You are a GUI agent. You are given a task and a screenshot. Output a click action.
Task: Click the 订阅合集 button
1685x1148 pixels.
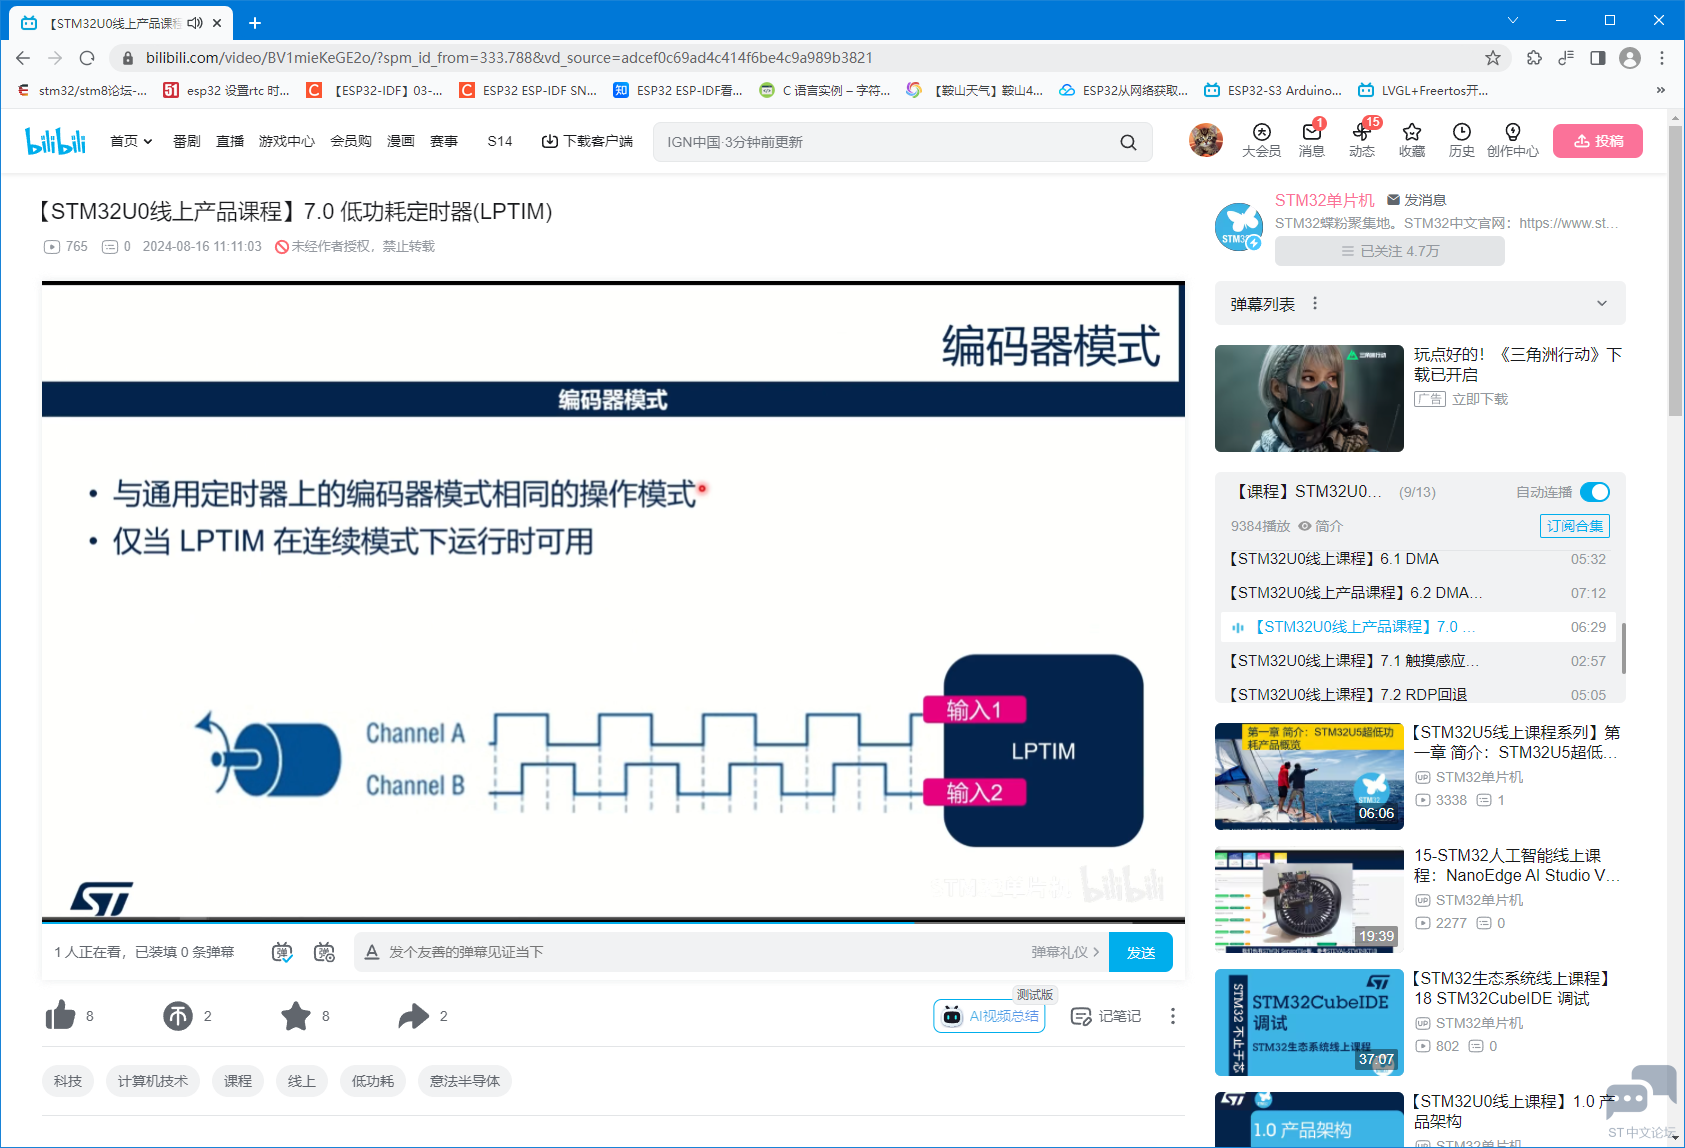pyautogui.click(x=1575, y=526)
